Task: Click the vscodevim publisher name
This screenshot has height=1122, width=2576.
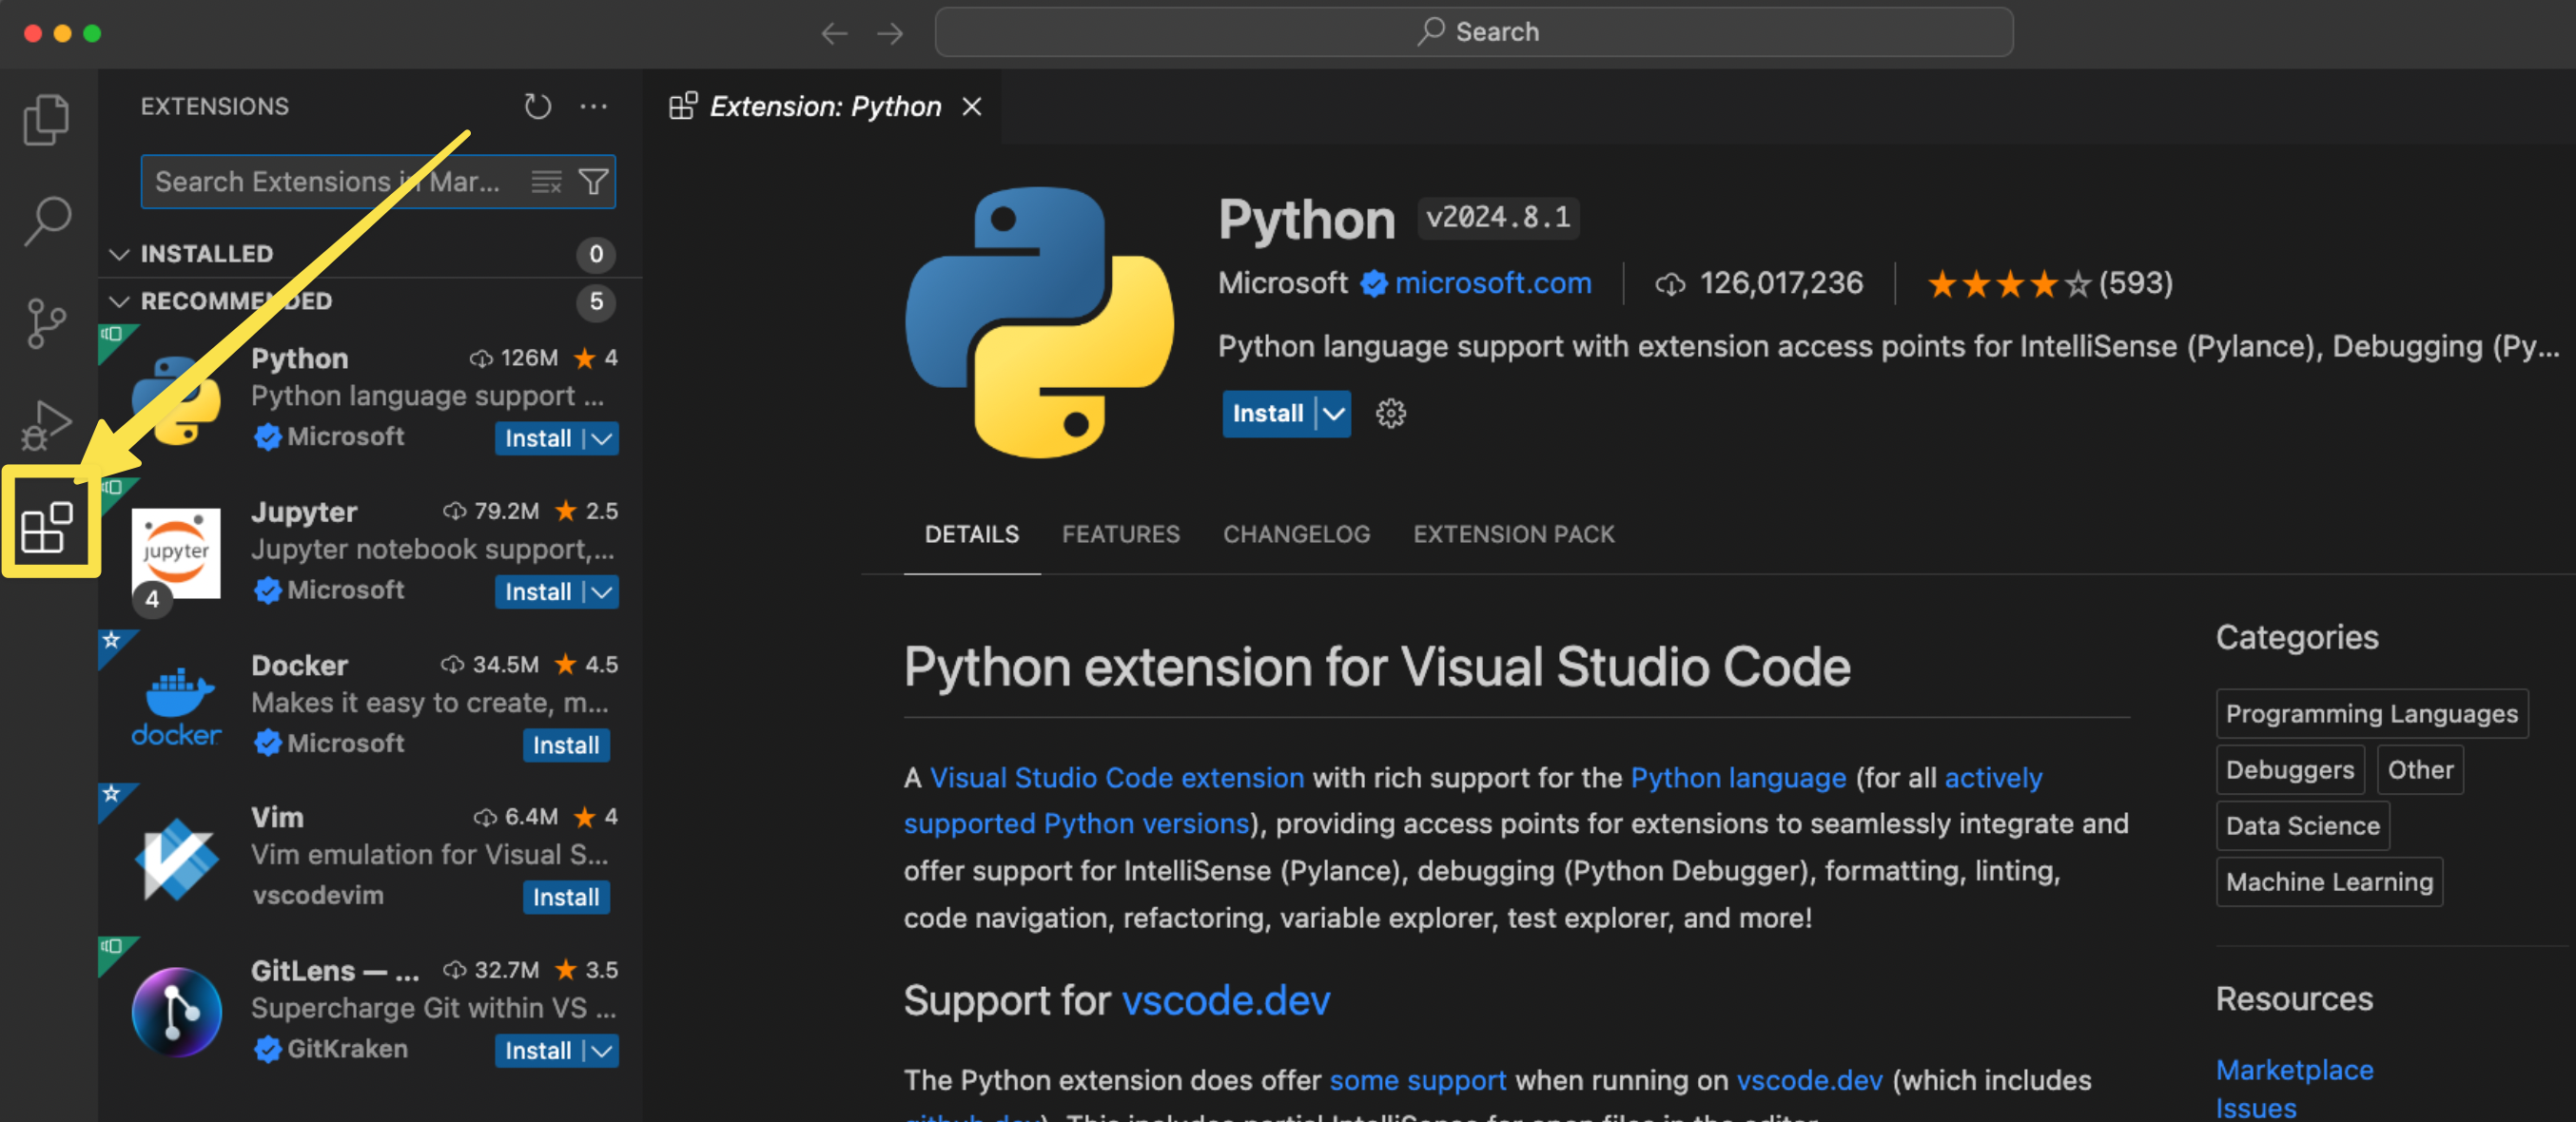Action: [318, 895]
